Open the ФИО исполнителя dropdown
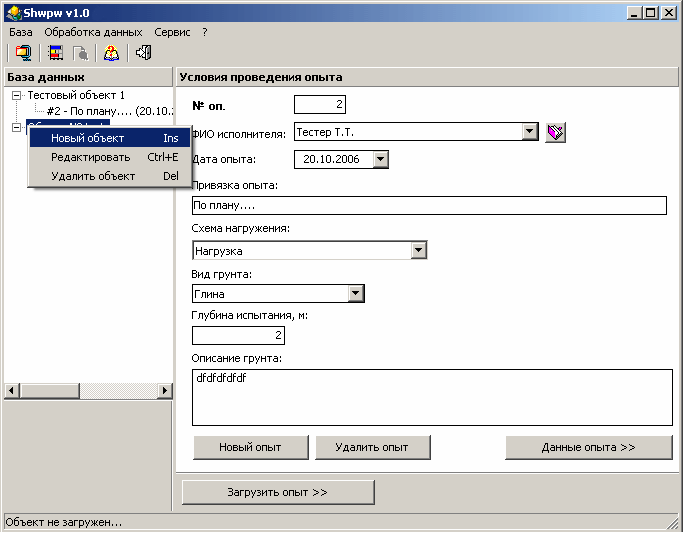This screenshot has width=683, height=533. (x=530, y=132)
